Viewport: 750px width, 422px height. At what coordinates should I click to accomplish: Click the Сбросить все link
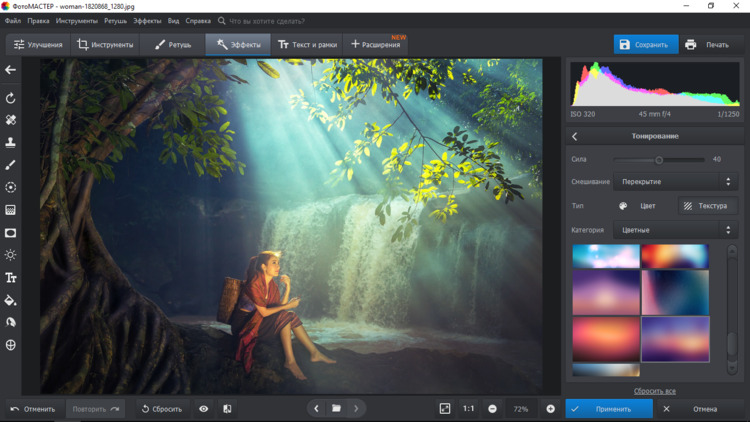pyautogui.click(x=655, y=391)
